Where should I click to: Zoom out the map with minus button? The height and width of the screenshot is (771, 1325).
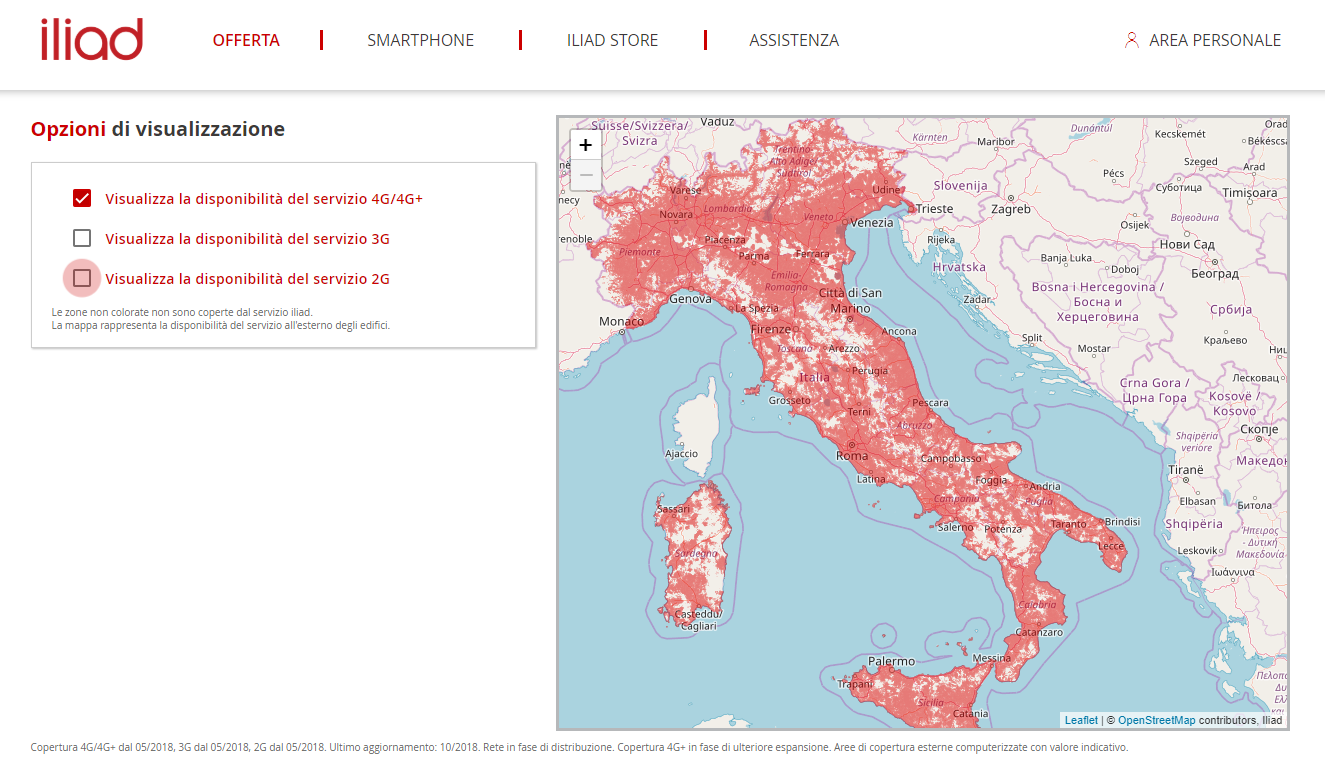585,175
